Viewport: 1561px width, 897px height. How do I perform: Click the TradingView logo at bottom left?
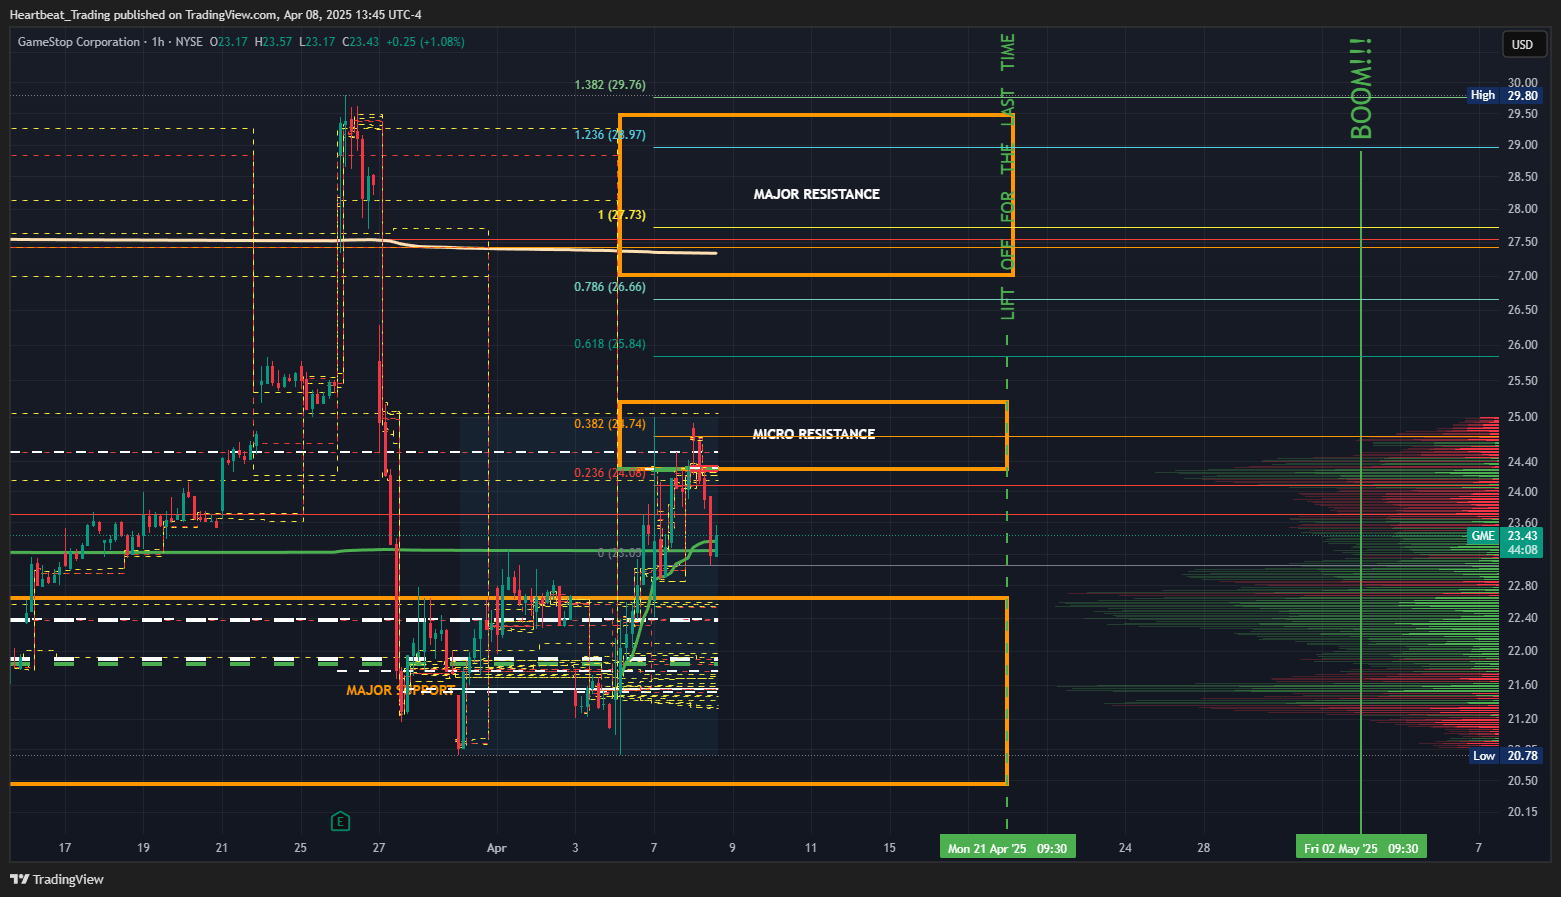[57, 879]
